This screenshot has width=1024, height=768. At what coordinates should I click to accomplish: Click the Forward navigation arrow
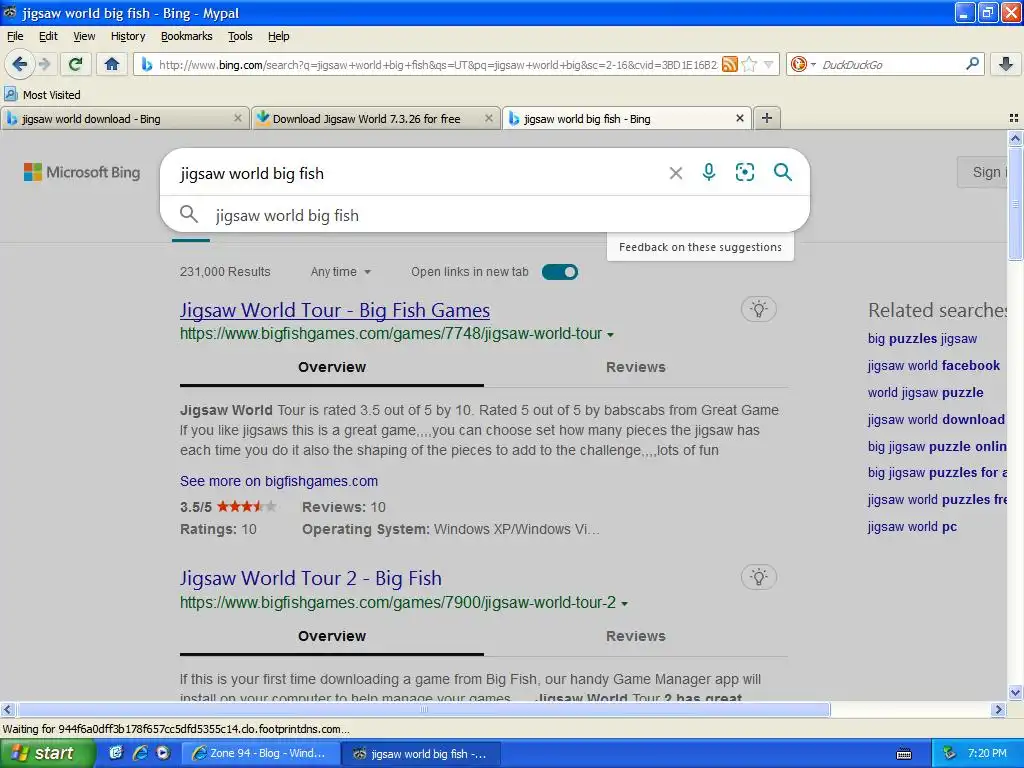[44, 64]
